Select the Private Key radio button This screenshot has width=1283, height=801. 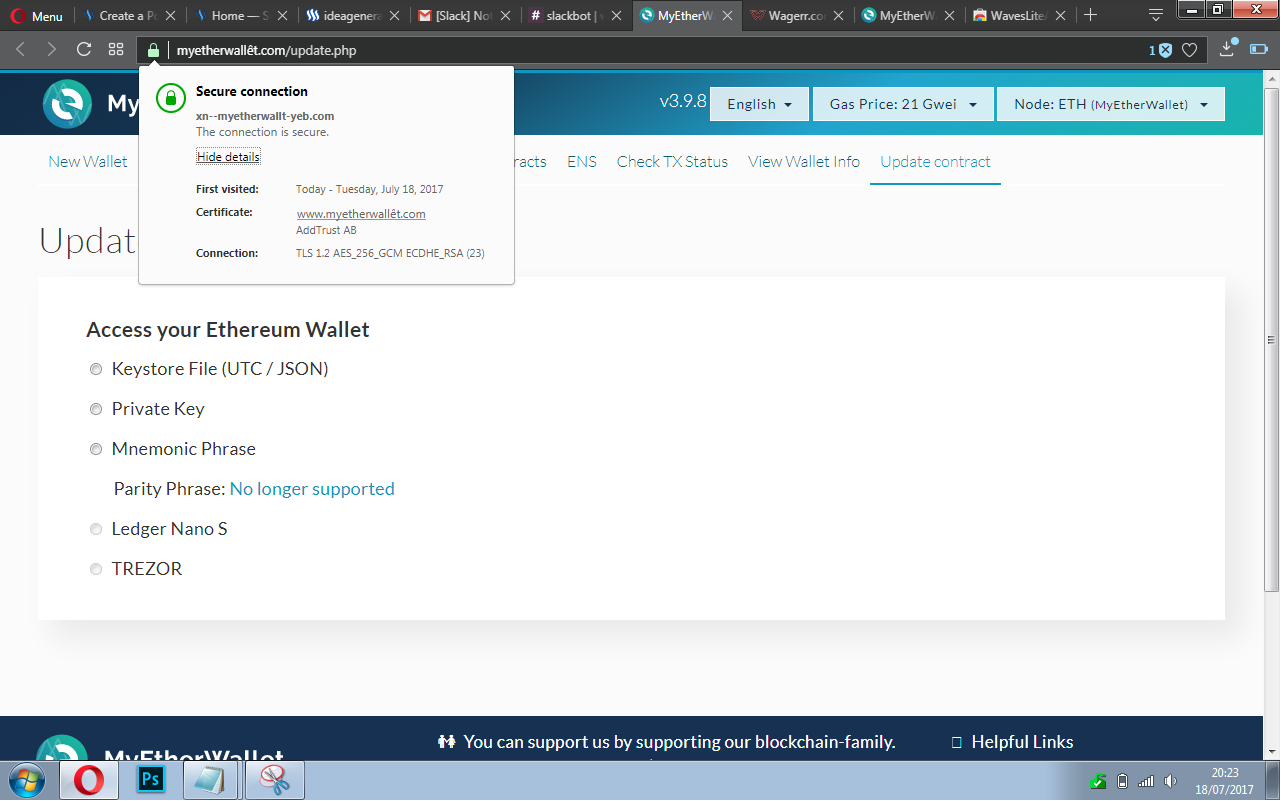point(96,409)
